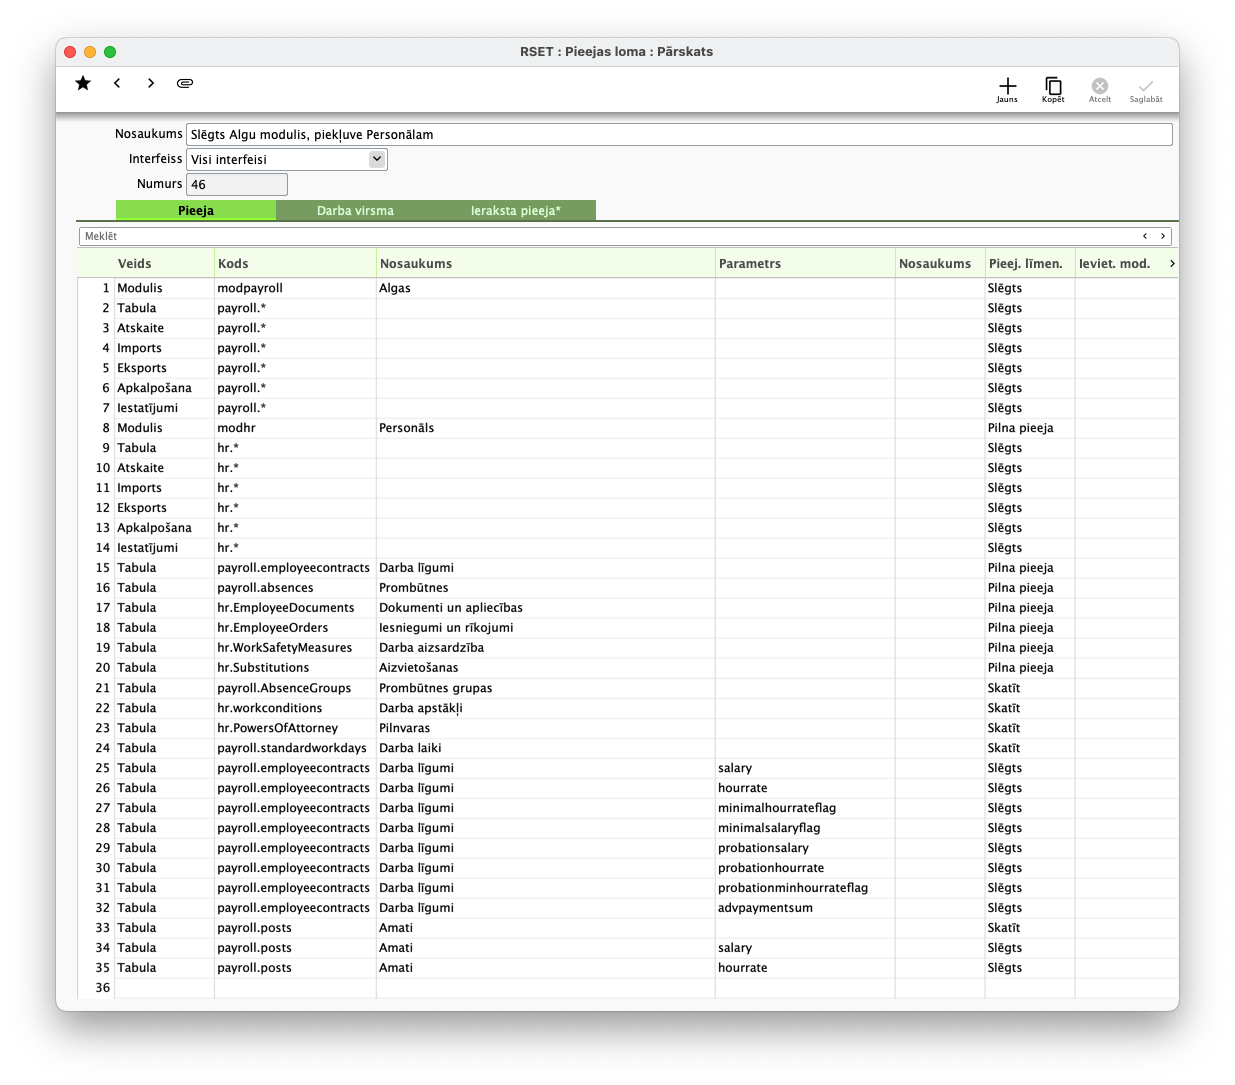This screenshot has width=1235, height=1085.
Task: Click Atskaite in row 10
Action: coord(164,468)
